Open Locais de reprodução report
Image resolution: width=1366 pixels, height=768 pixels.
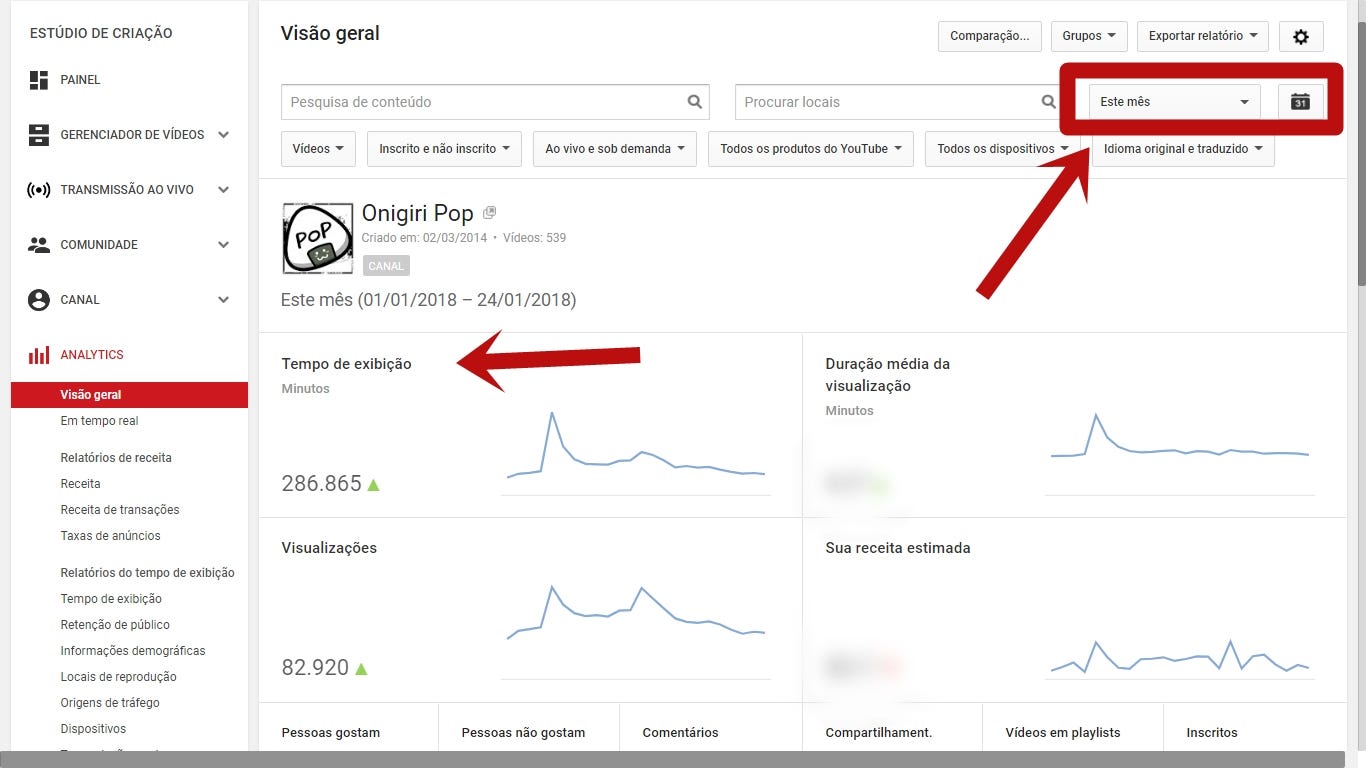pyautogui.click(x=118, y=677)
